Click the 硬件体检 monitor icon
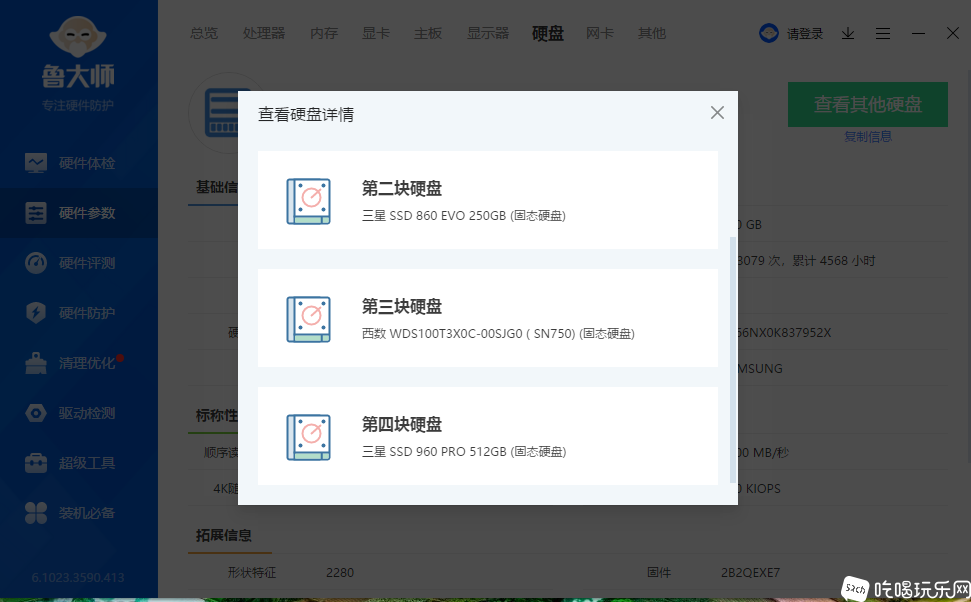 coord(36,164)
